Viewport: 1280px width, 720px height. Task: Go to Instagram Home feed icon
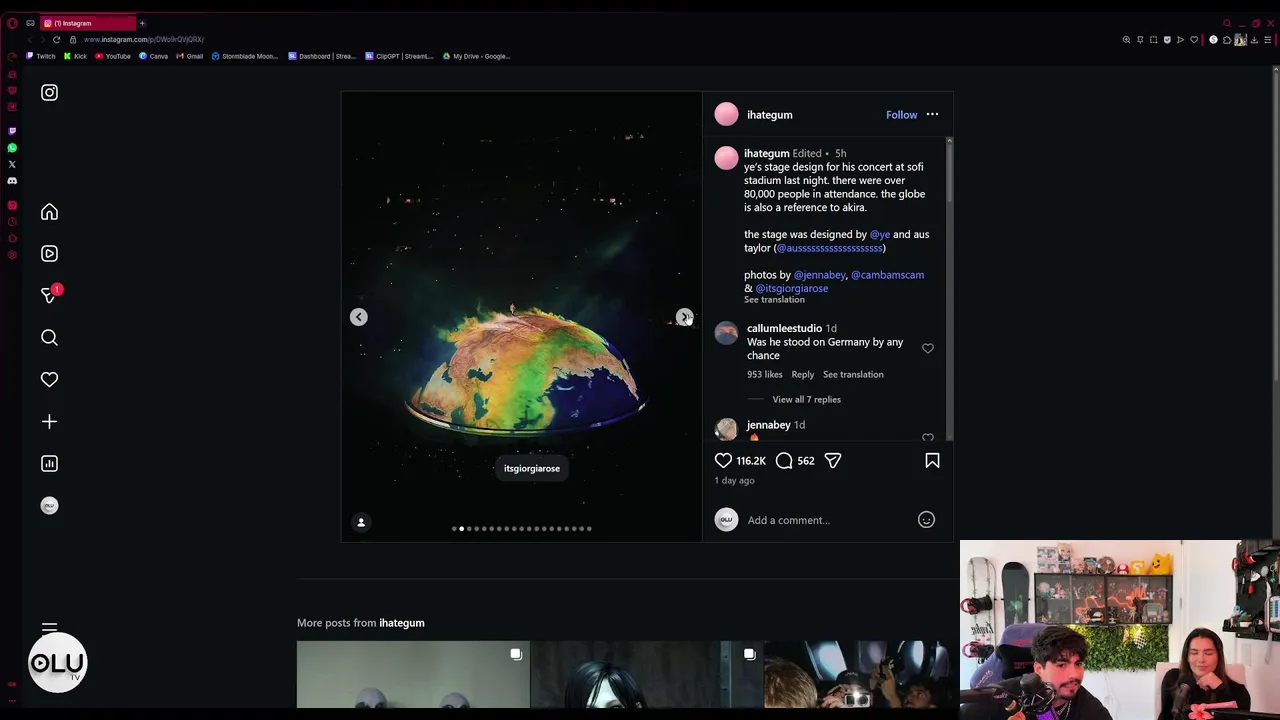[49, 212]
